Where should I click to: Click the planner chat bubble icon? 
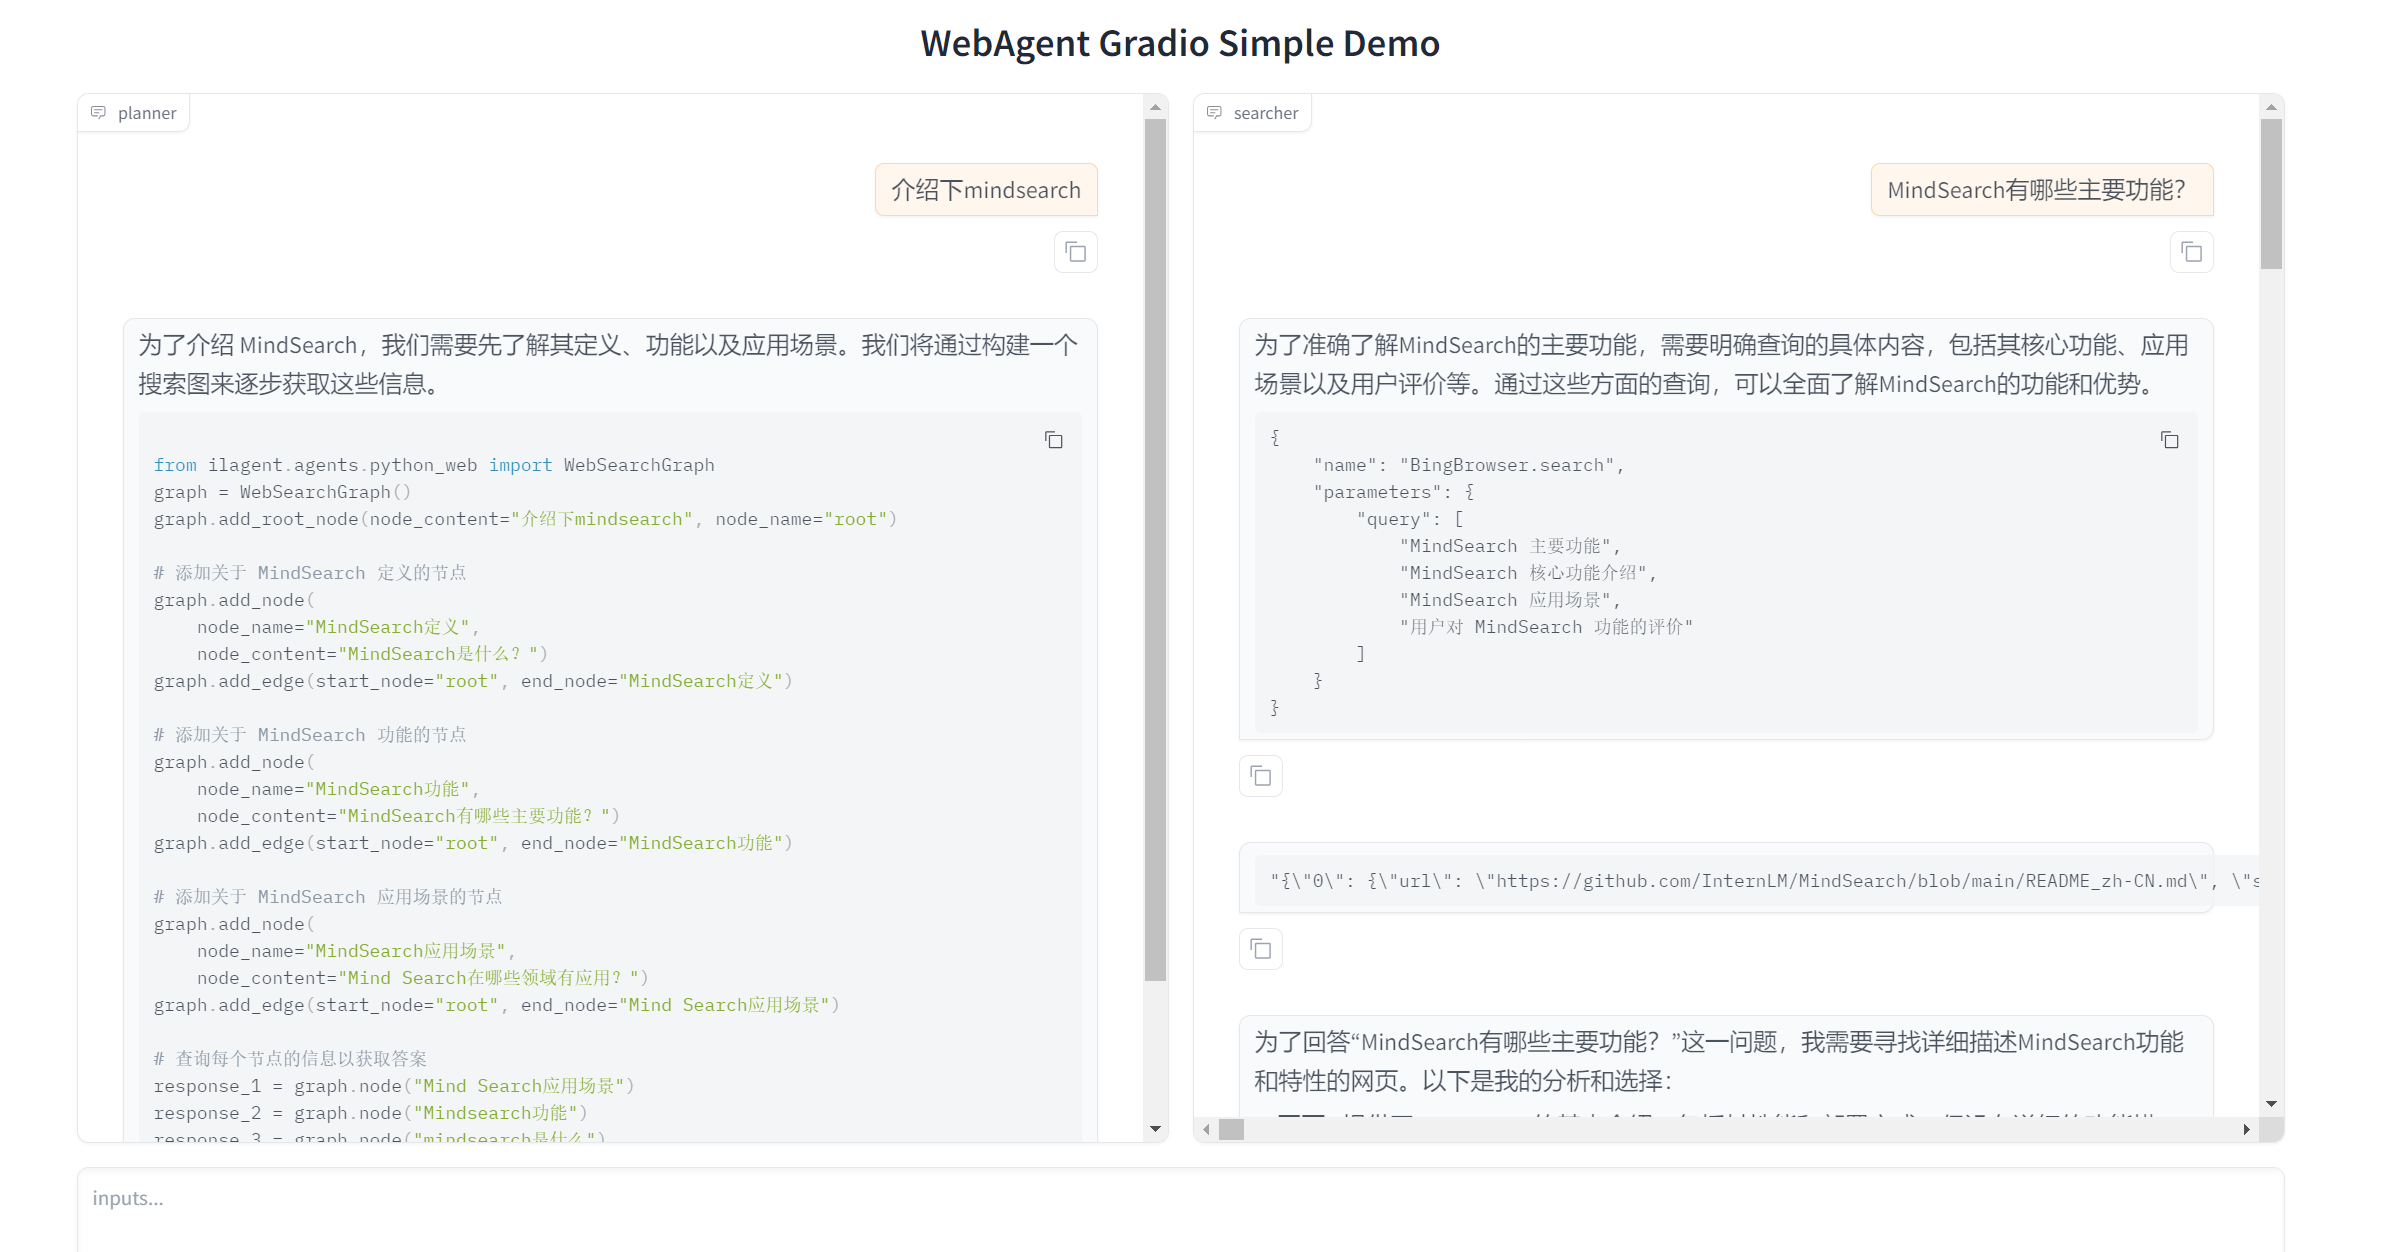[x=98, y=112]
